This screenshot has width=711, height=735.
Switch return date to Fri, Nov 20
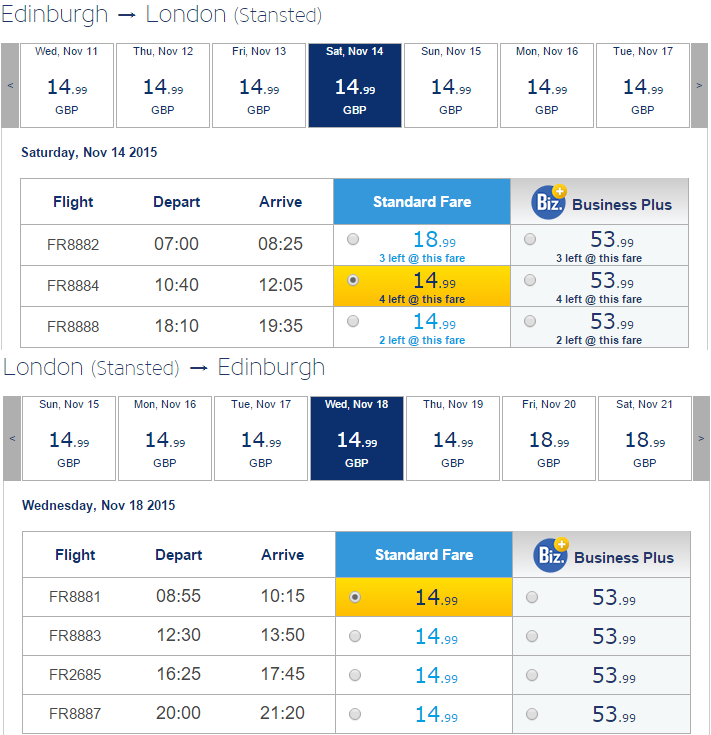tap(549, 438)
